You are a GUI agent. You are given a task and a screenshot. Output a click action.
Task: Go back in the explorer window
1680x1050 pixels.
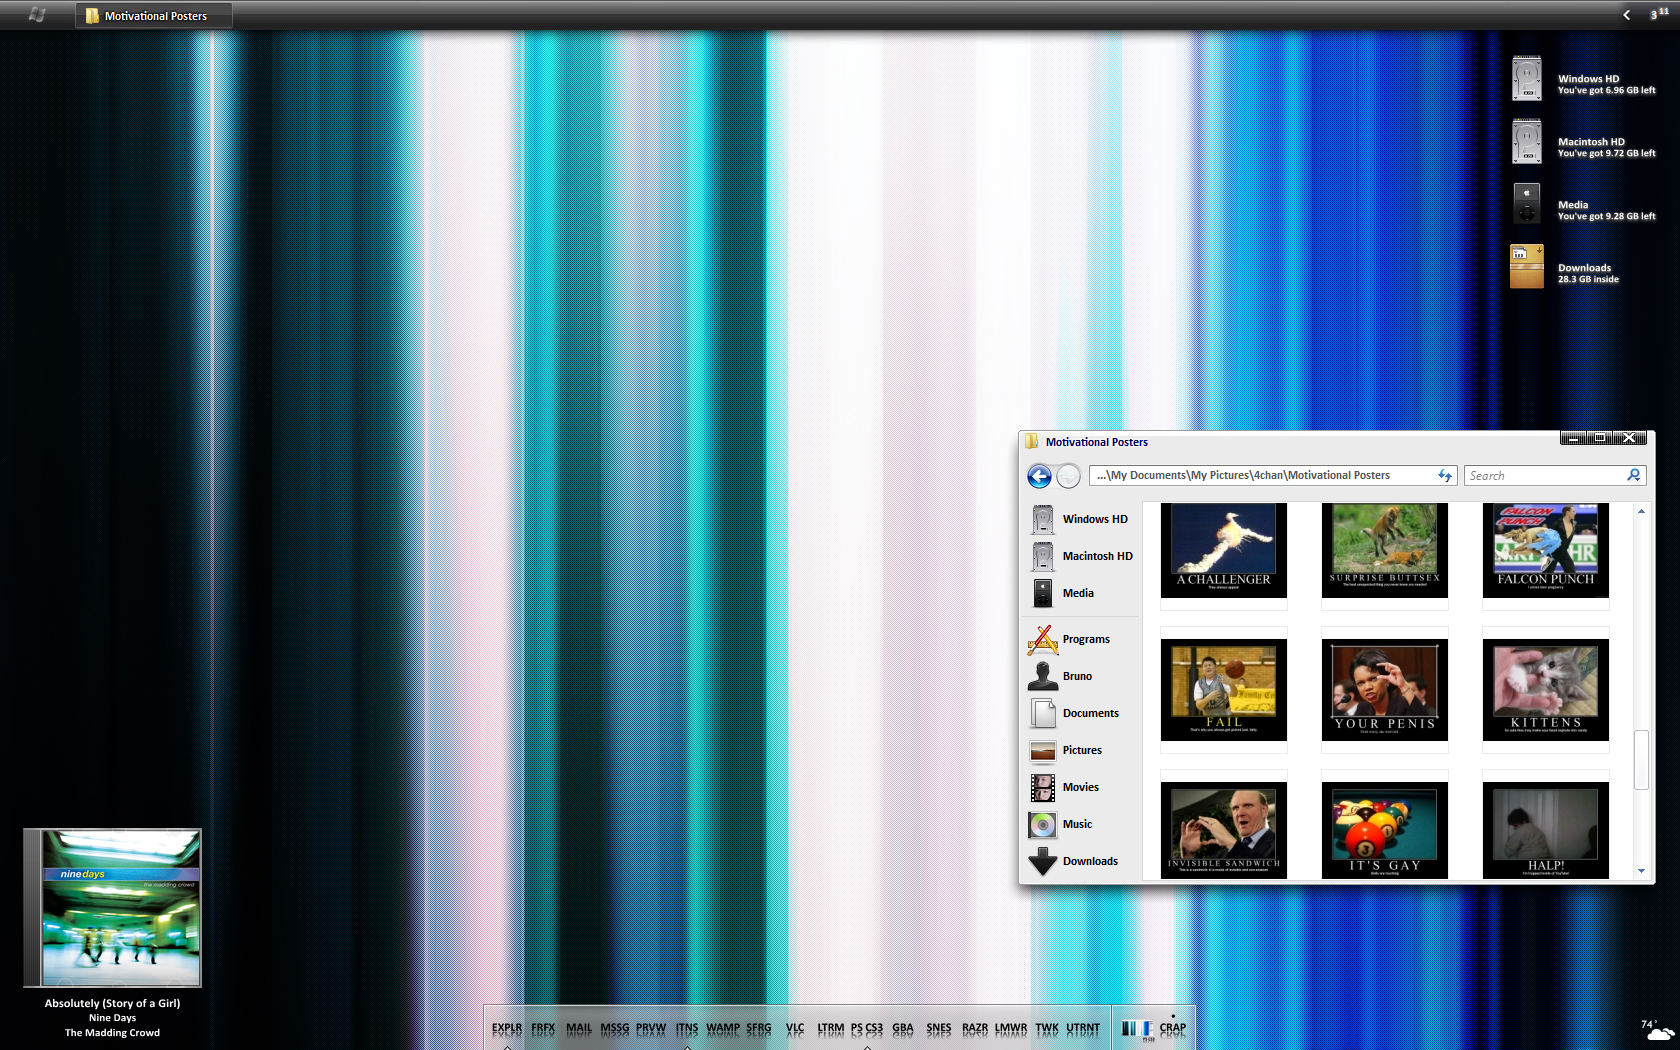pos(1040,476)
